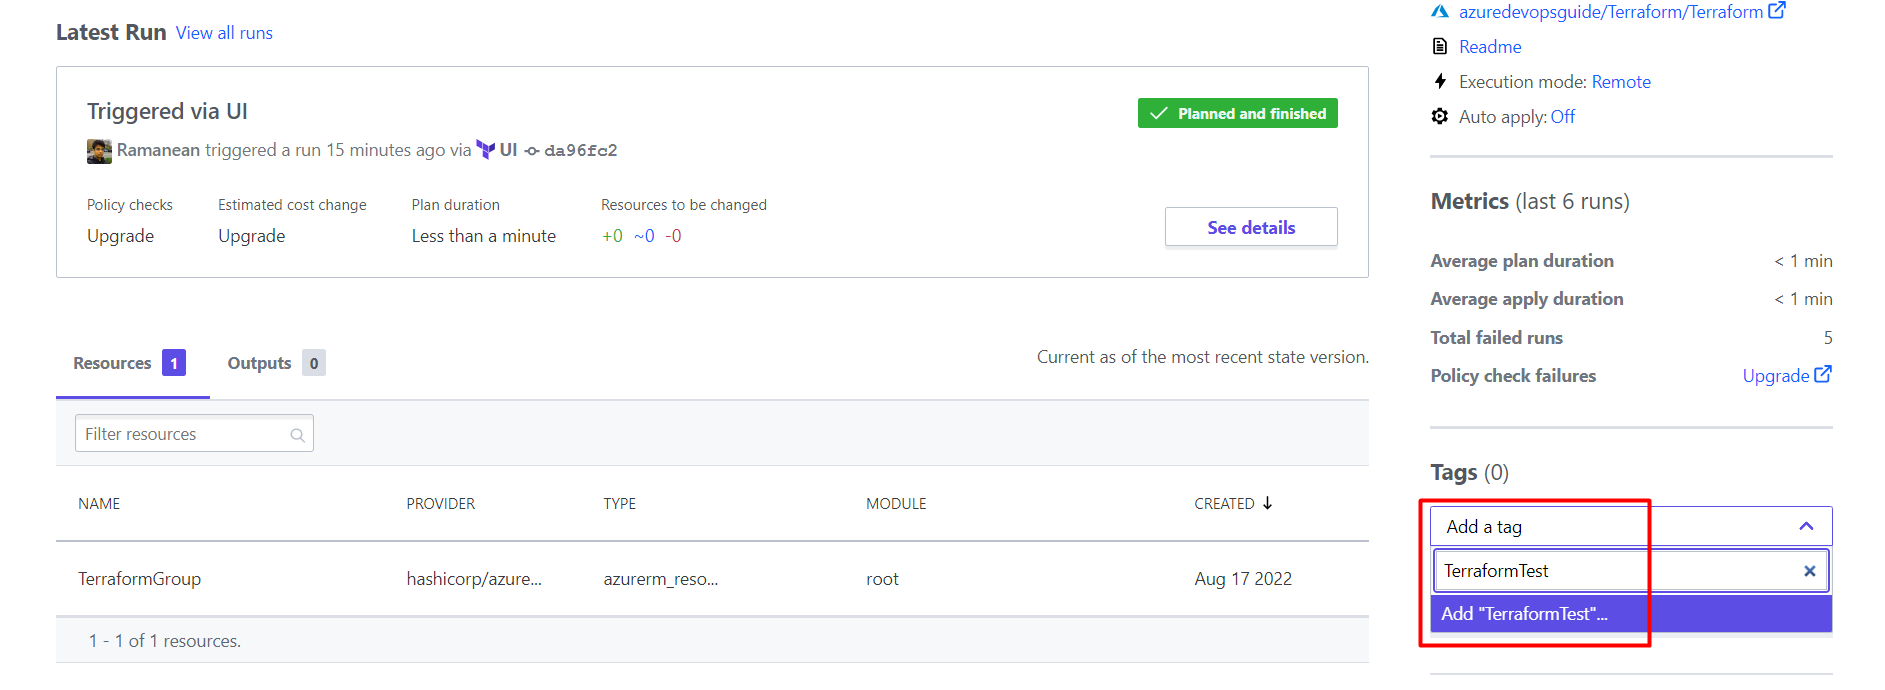Click the Planned and finished status badge
This screenshot has width=1885, height=690.
coord(1238,113)
